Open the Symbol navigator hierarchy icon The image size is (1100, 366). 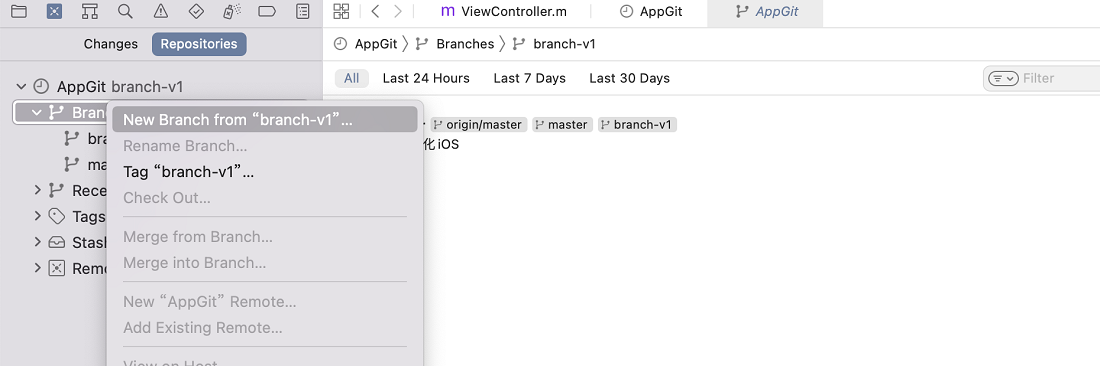click(90, 11)
